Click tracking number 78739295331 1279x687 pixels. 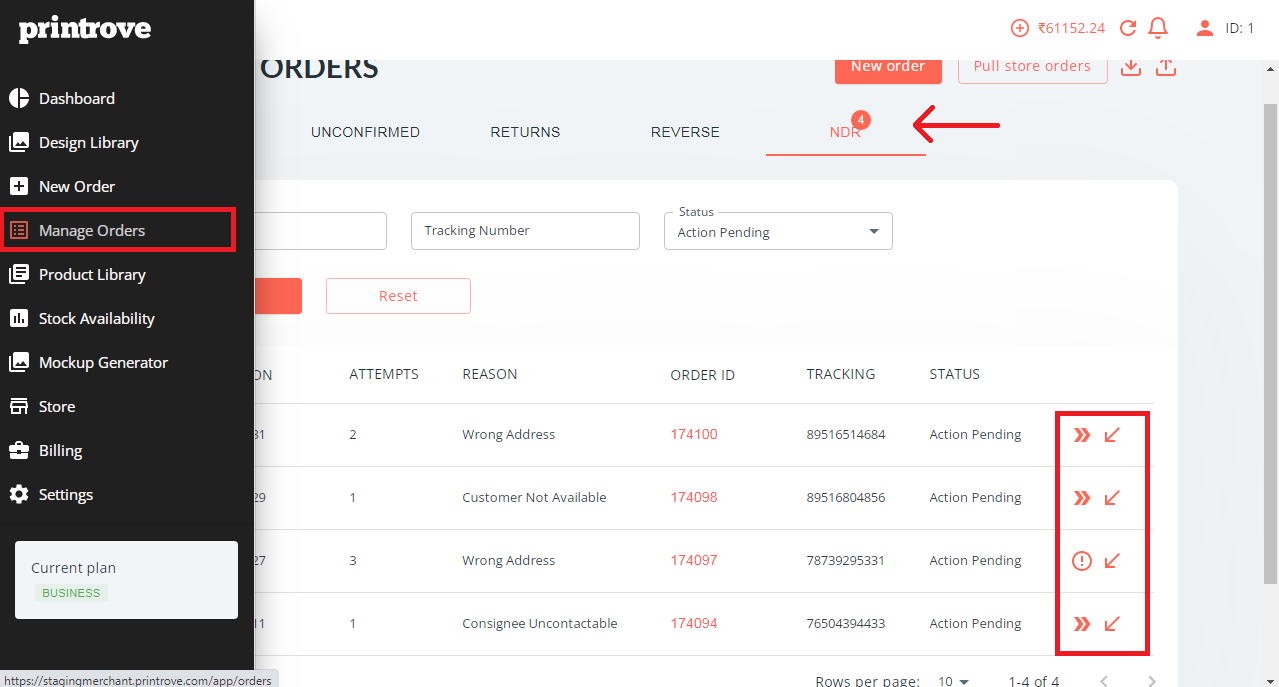click(x=846, y=561)
